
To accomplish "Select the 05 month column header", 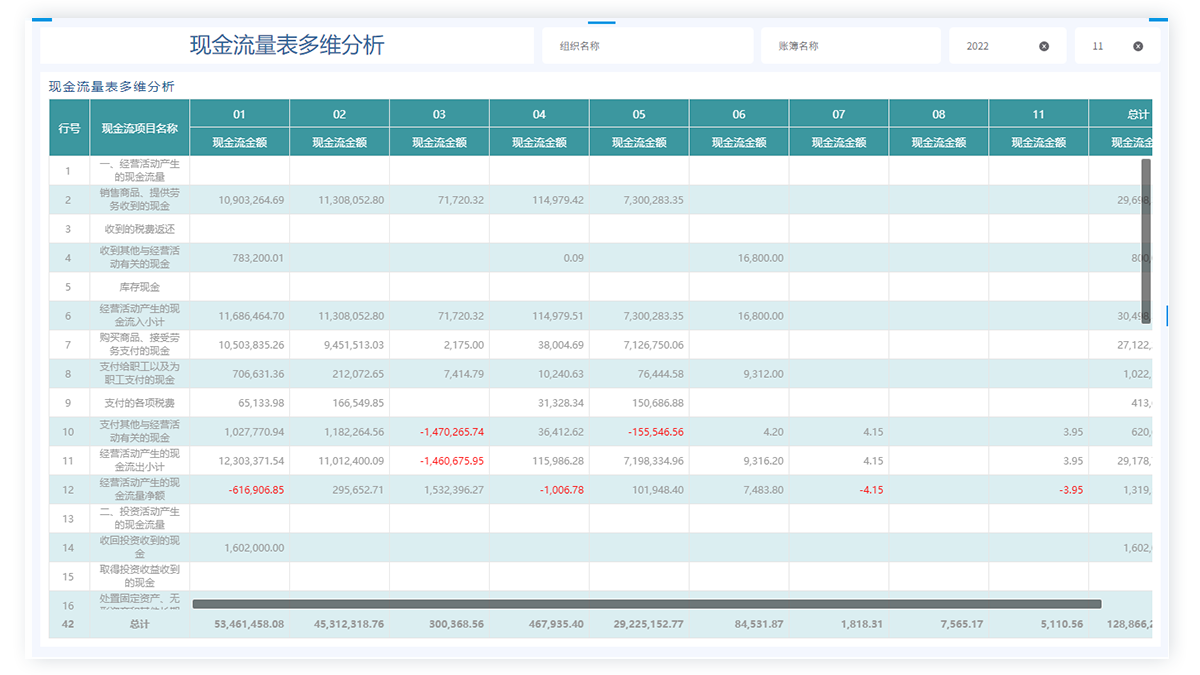I will click(639, 114).
